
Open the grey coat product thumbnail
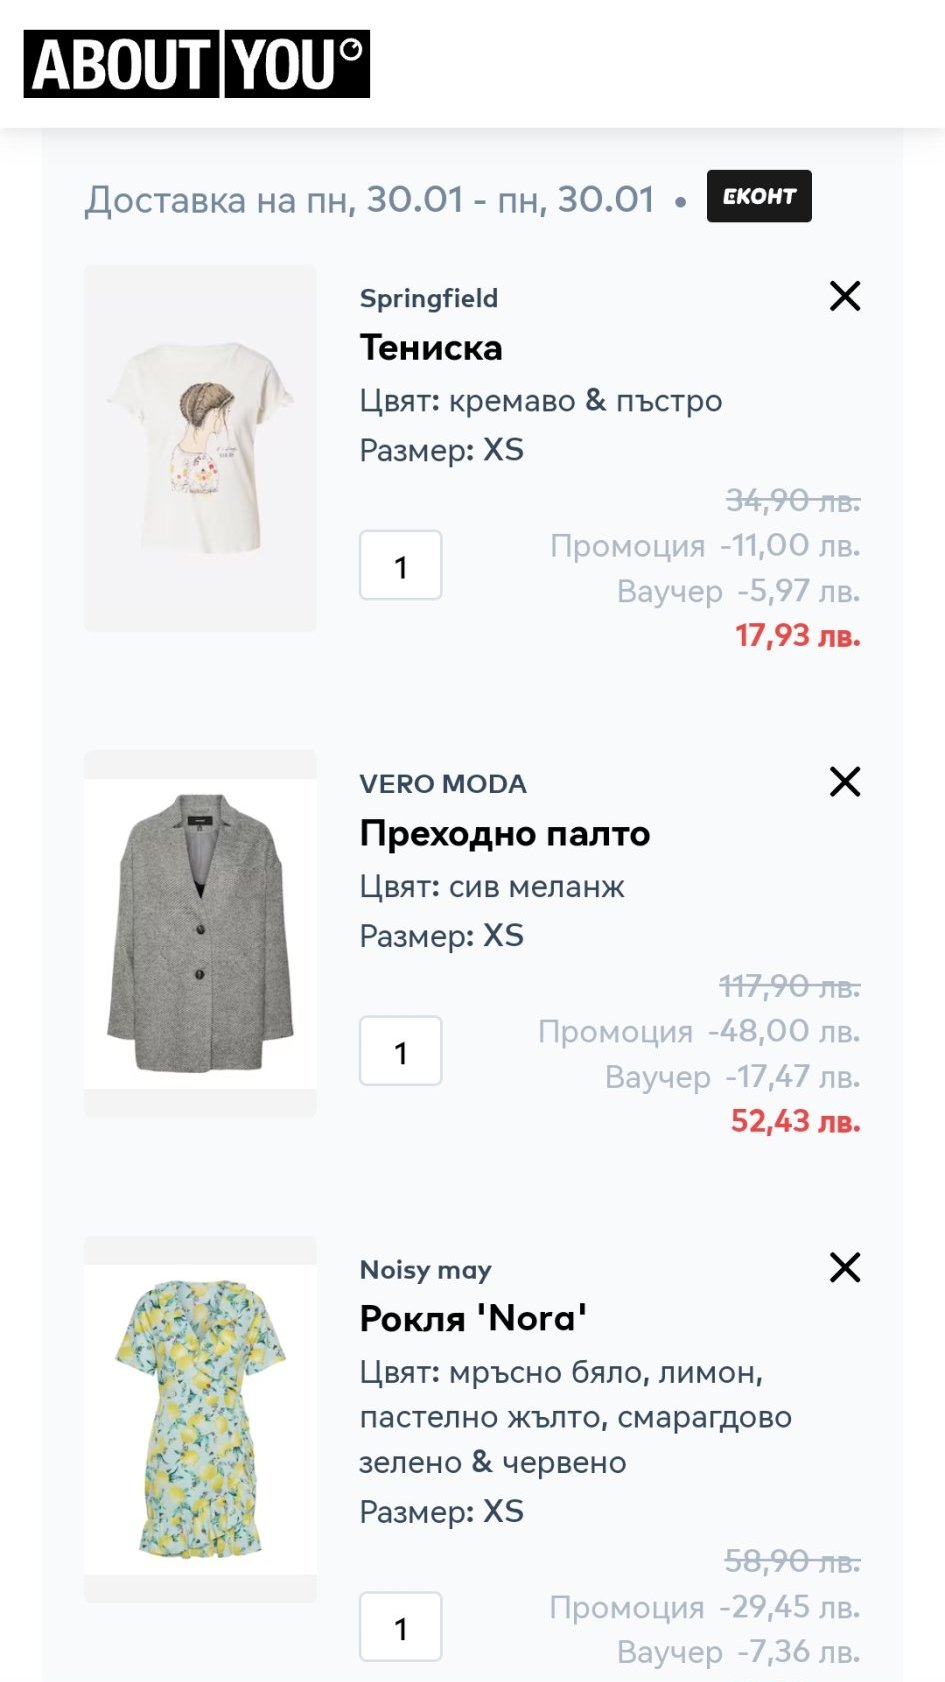coord(200,933)
